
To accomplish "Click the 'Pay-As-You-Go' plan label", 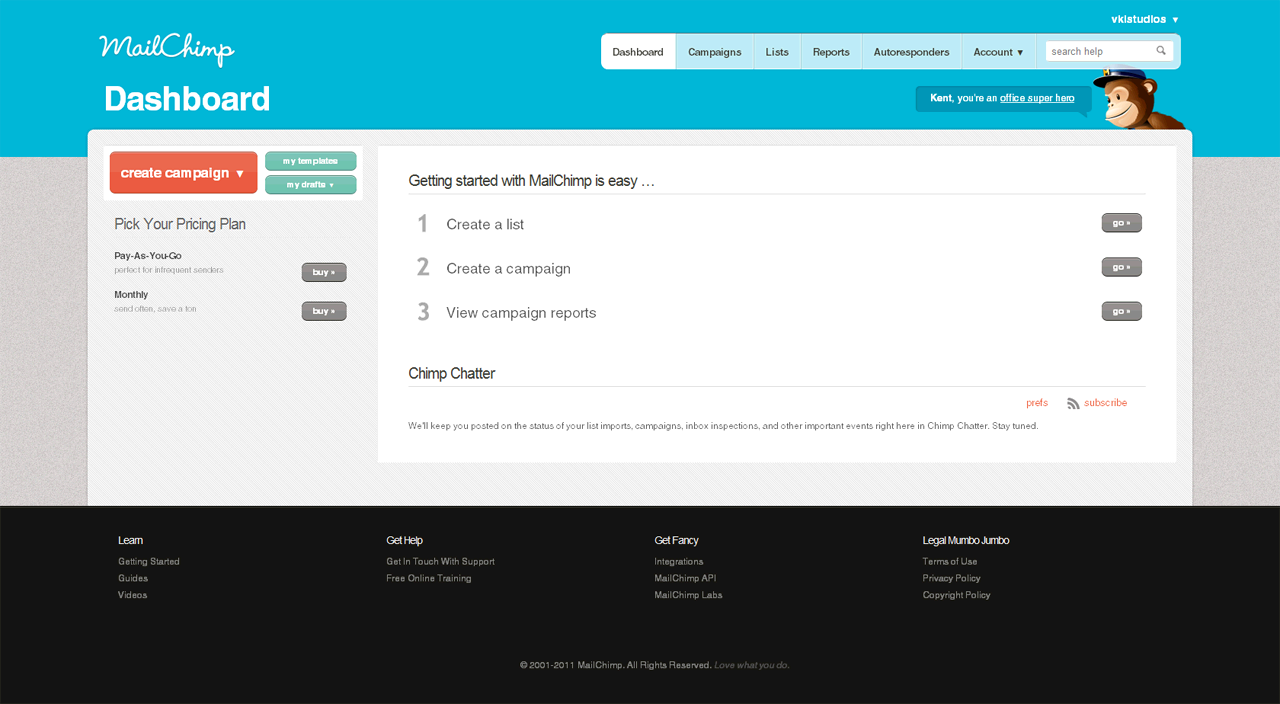I will [148, 256].
